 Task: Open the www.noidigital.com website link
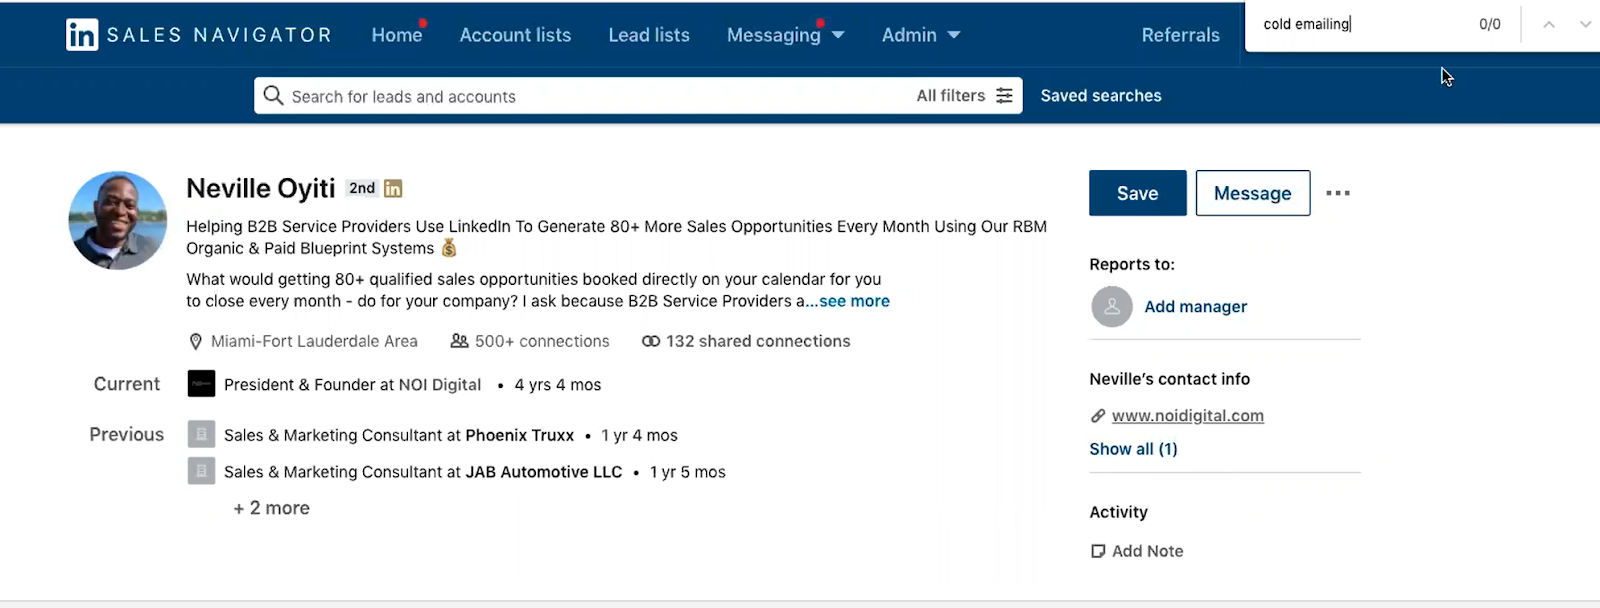pyautogui.click(x=1188, y=416)
